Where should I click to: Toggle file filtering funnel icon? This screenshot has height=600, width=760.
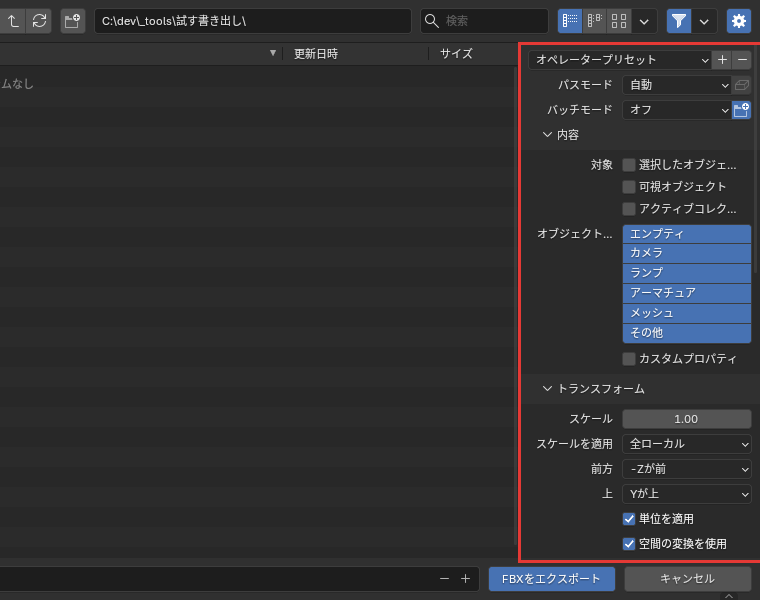pyautogui.click(x=679, y=21)
